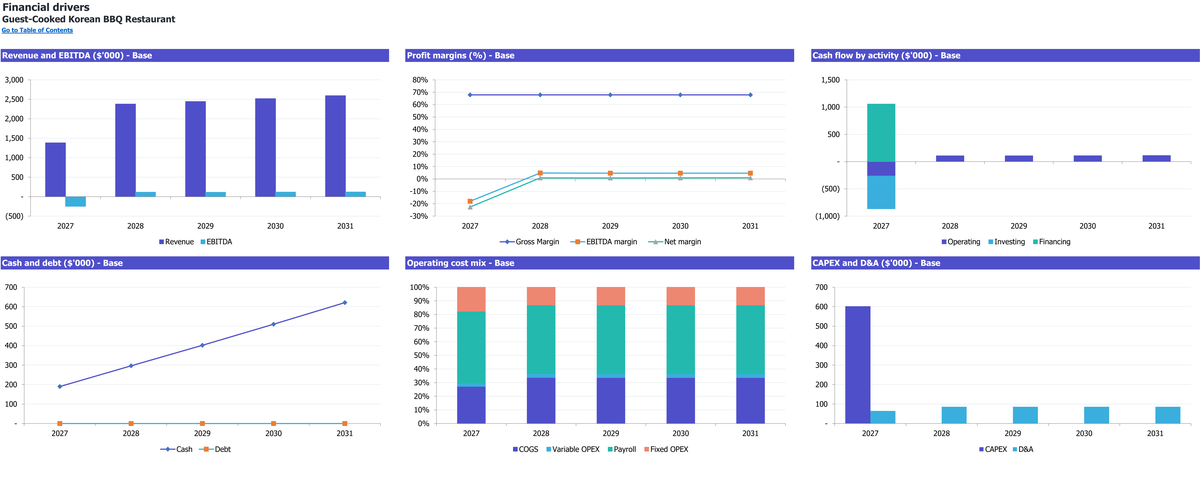Click the 3,000 axis label in Revenue chart

14,80
